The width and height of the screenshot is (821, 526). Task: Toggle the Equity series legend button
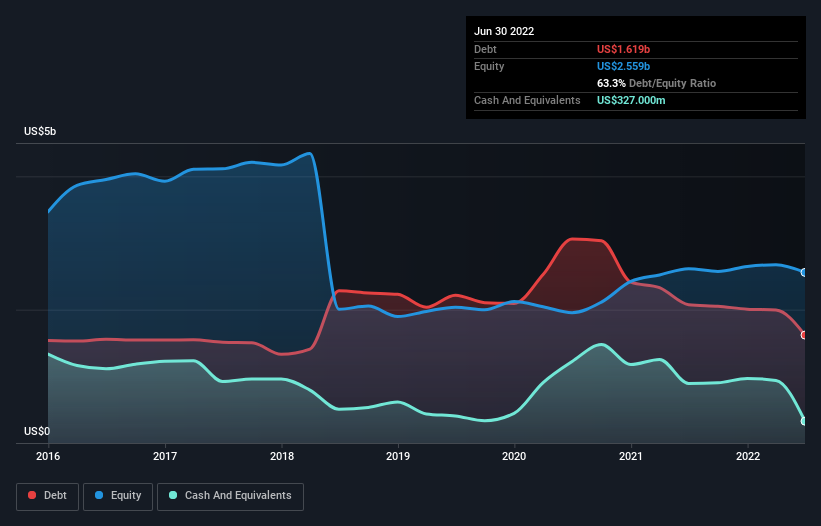tap(118, 496)
